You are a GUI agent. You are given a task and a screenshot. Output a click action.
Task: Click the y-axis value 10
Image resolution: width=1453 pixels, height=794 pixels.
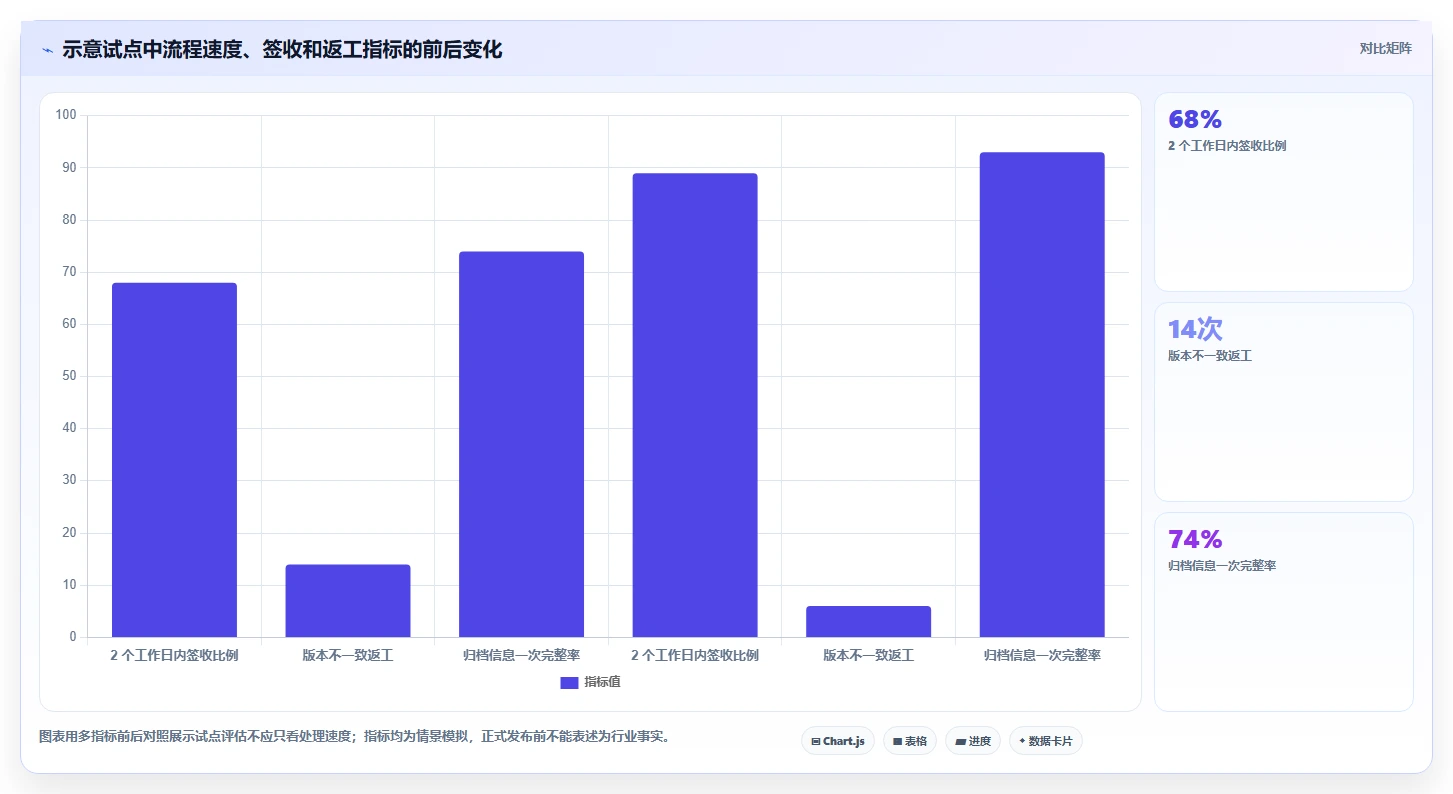[x=69, y=585]
